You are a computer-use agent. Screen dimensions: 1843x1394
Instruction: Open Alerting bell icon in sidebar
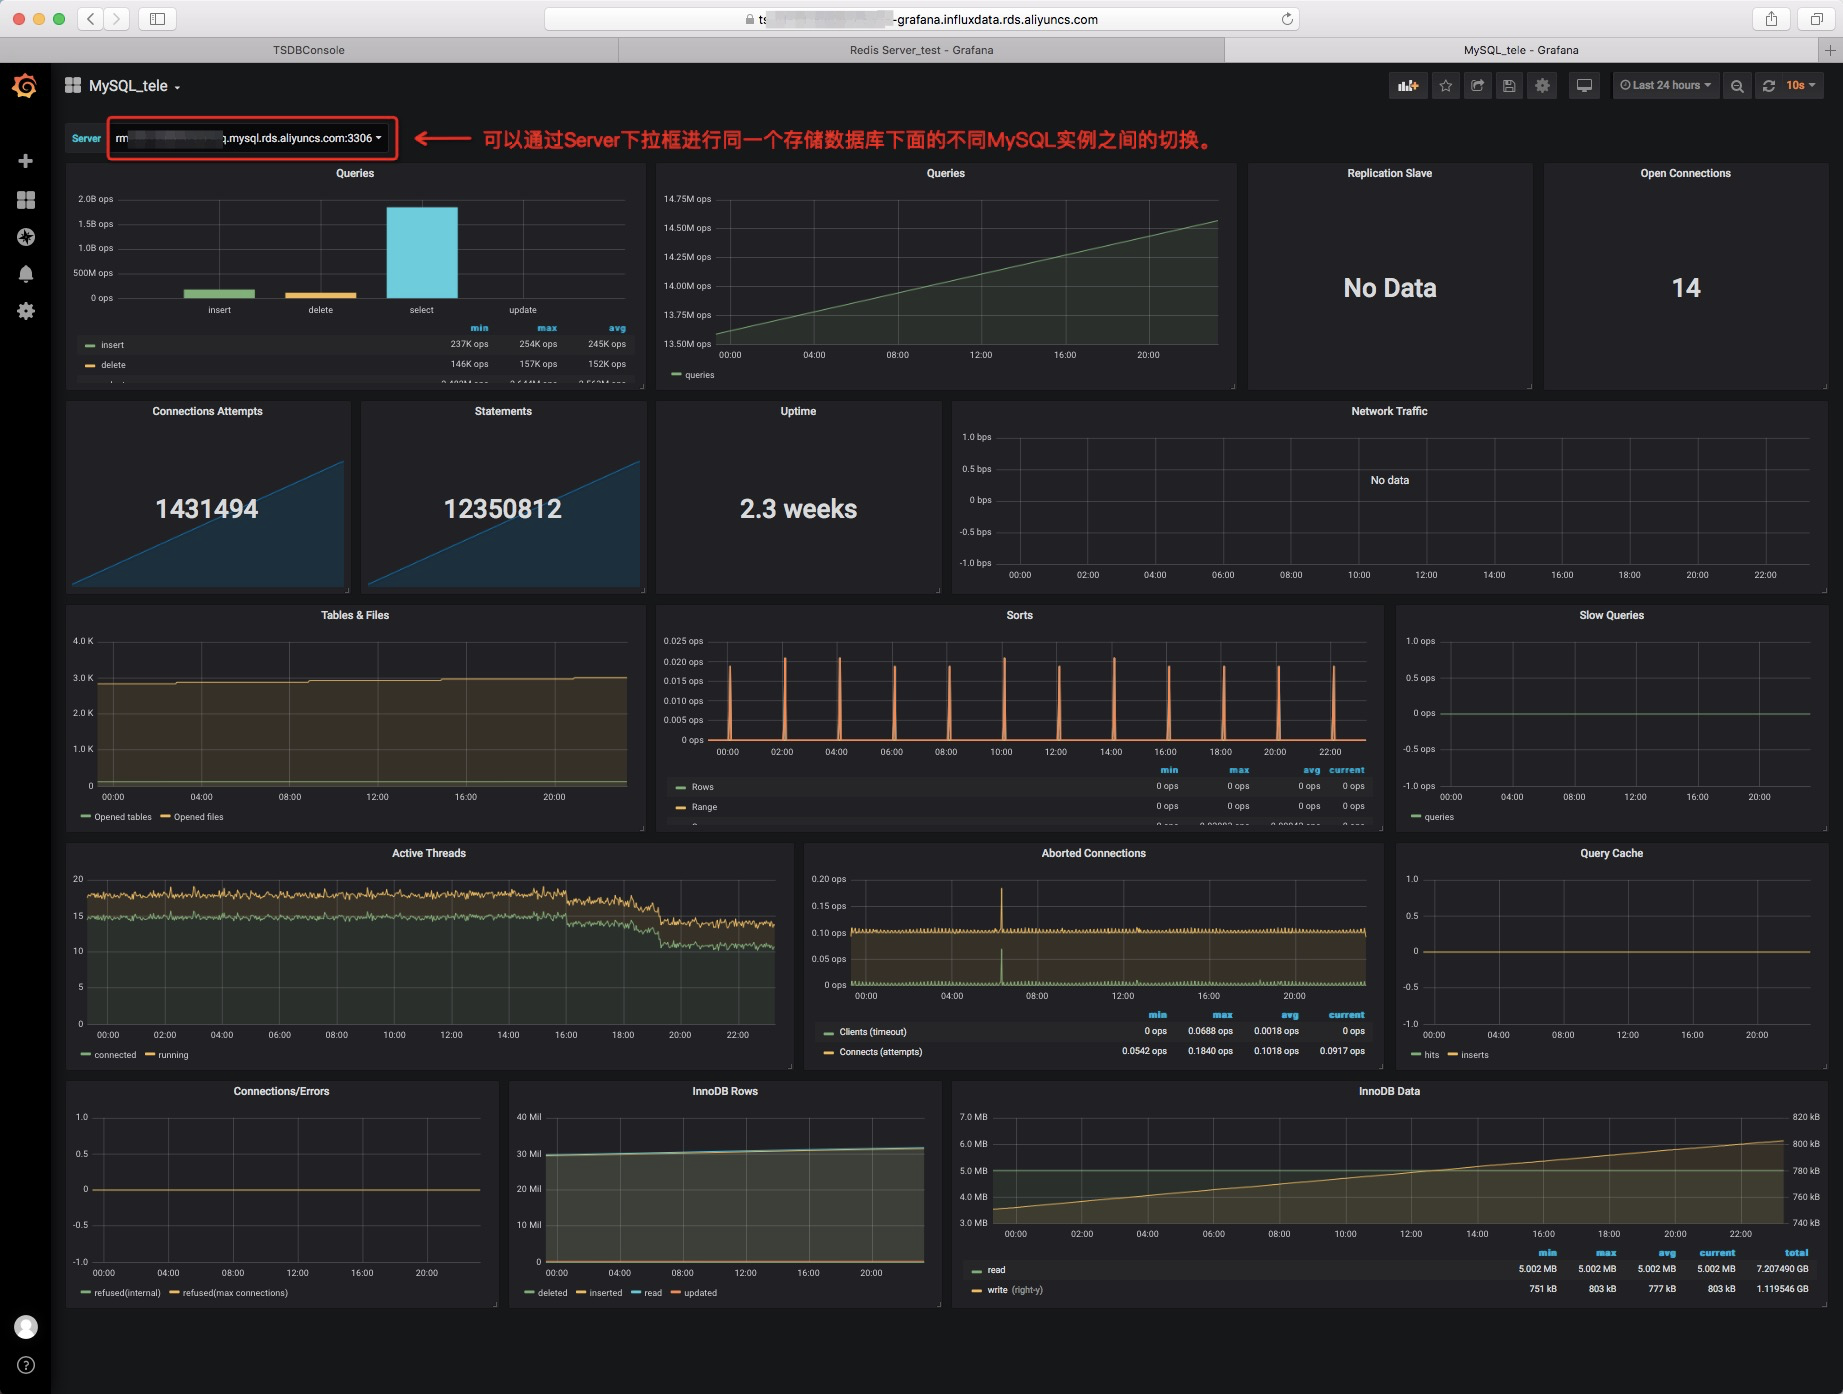(x=26, y=274)
